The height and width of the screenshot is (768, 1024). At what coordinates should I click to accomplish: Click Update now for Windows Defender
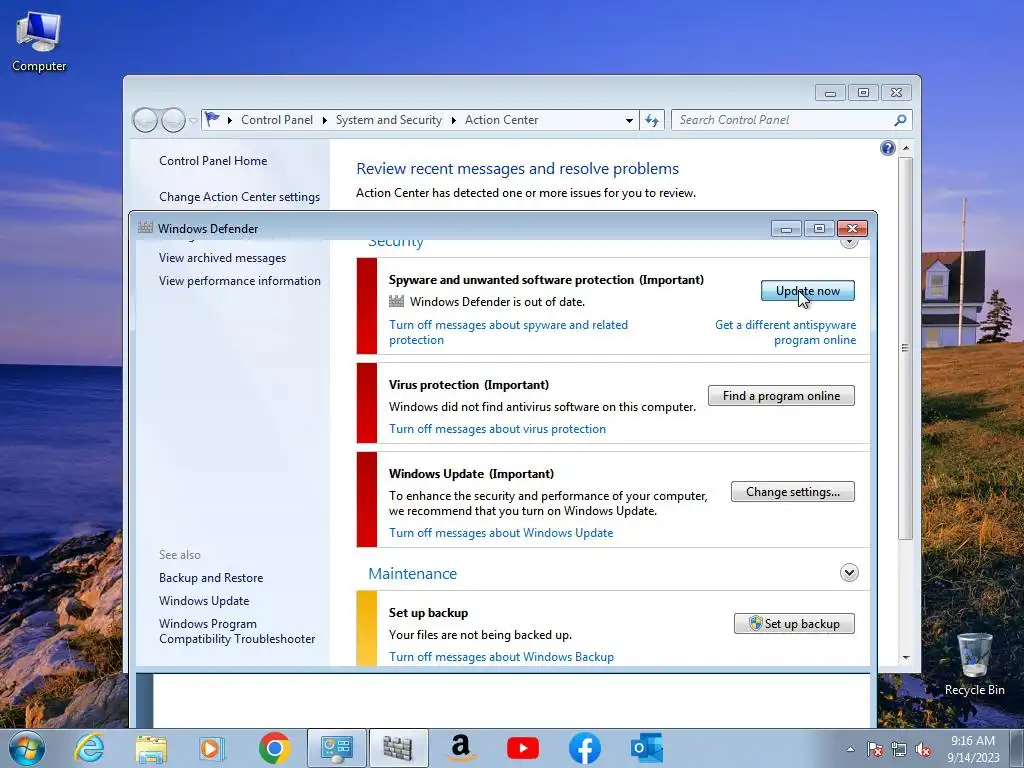[808, 291]
